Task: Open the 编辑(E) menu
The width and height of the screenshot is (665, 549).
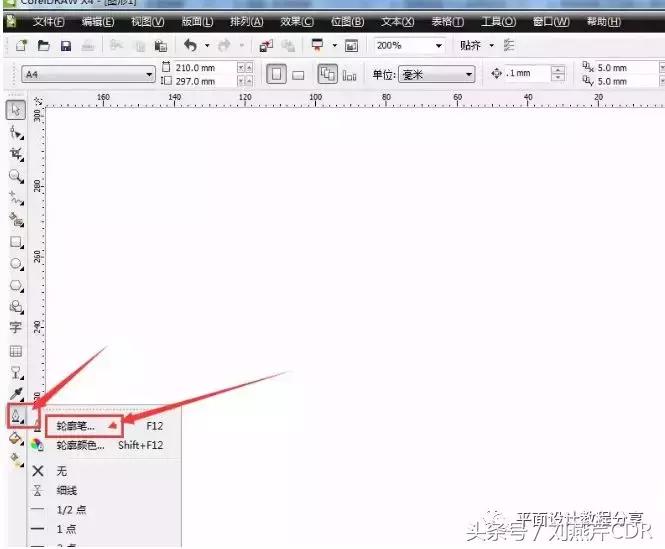Action: point(98,22)
